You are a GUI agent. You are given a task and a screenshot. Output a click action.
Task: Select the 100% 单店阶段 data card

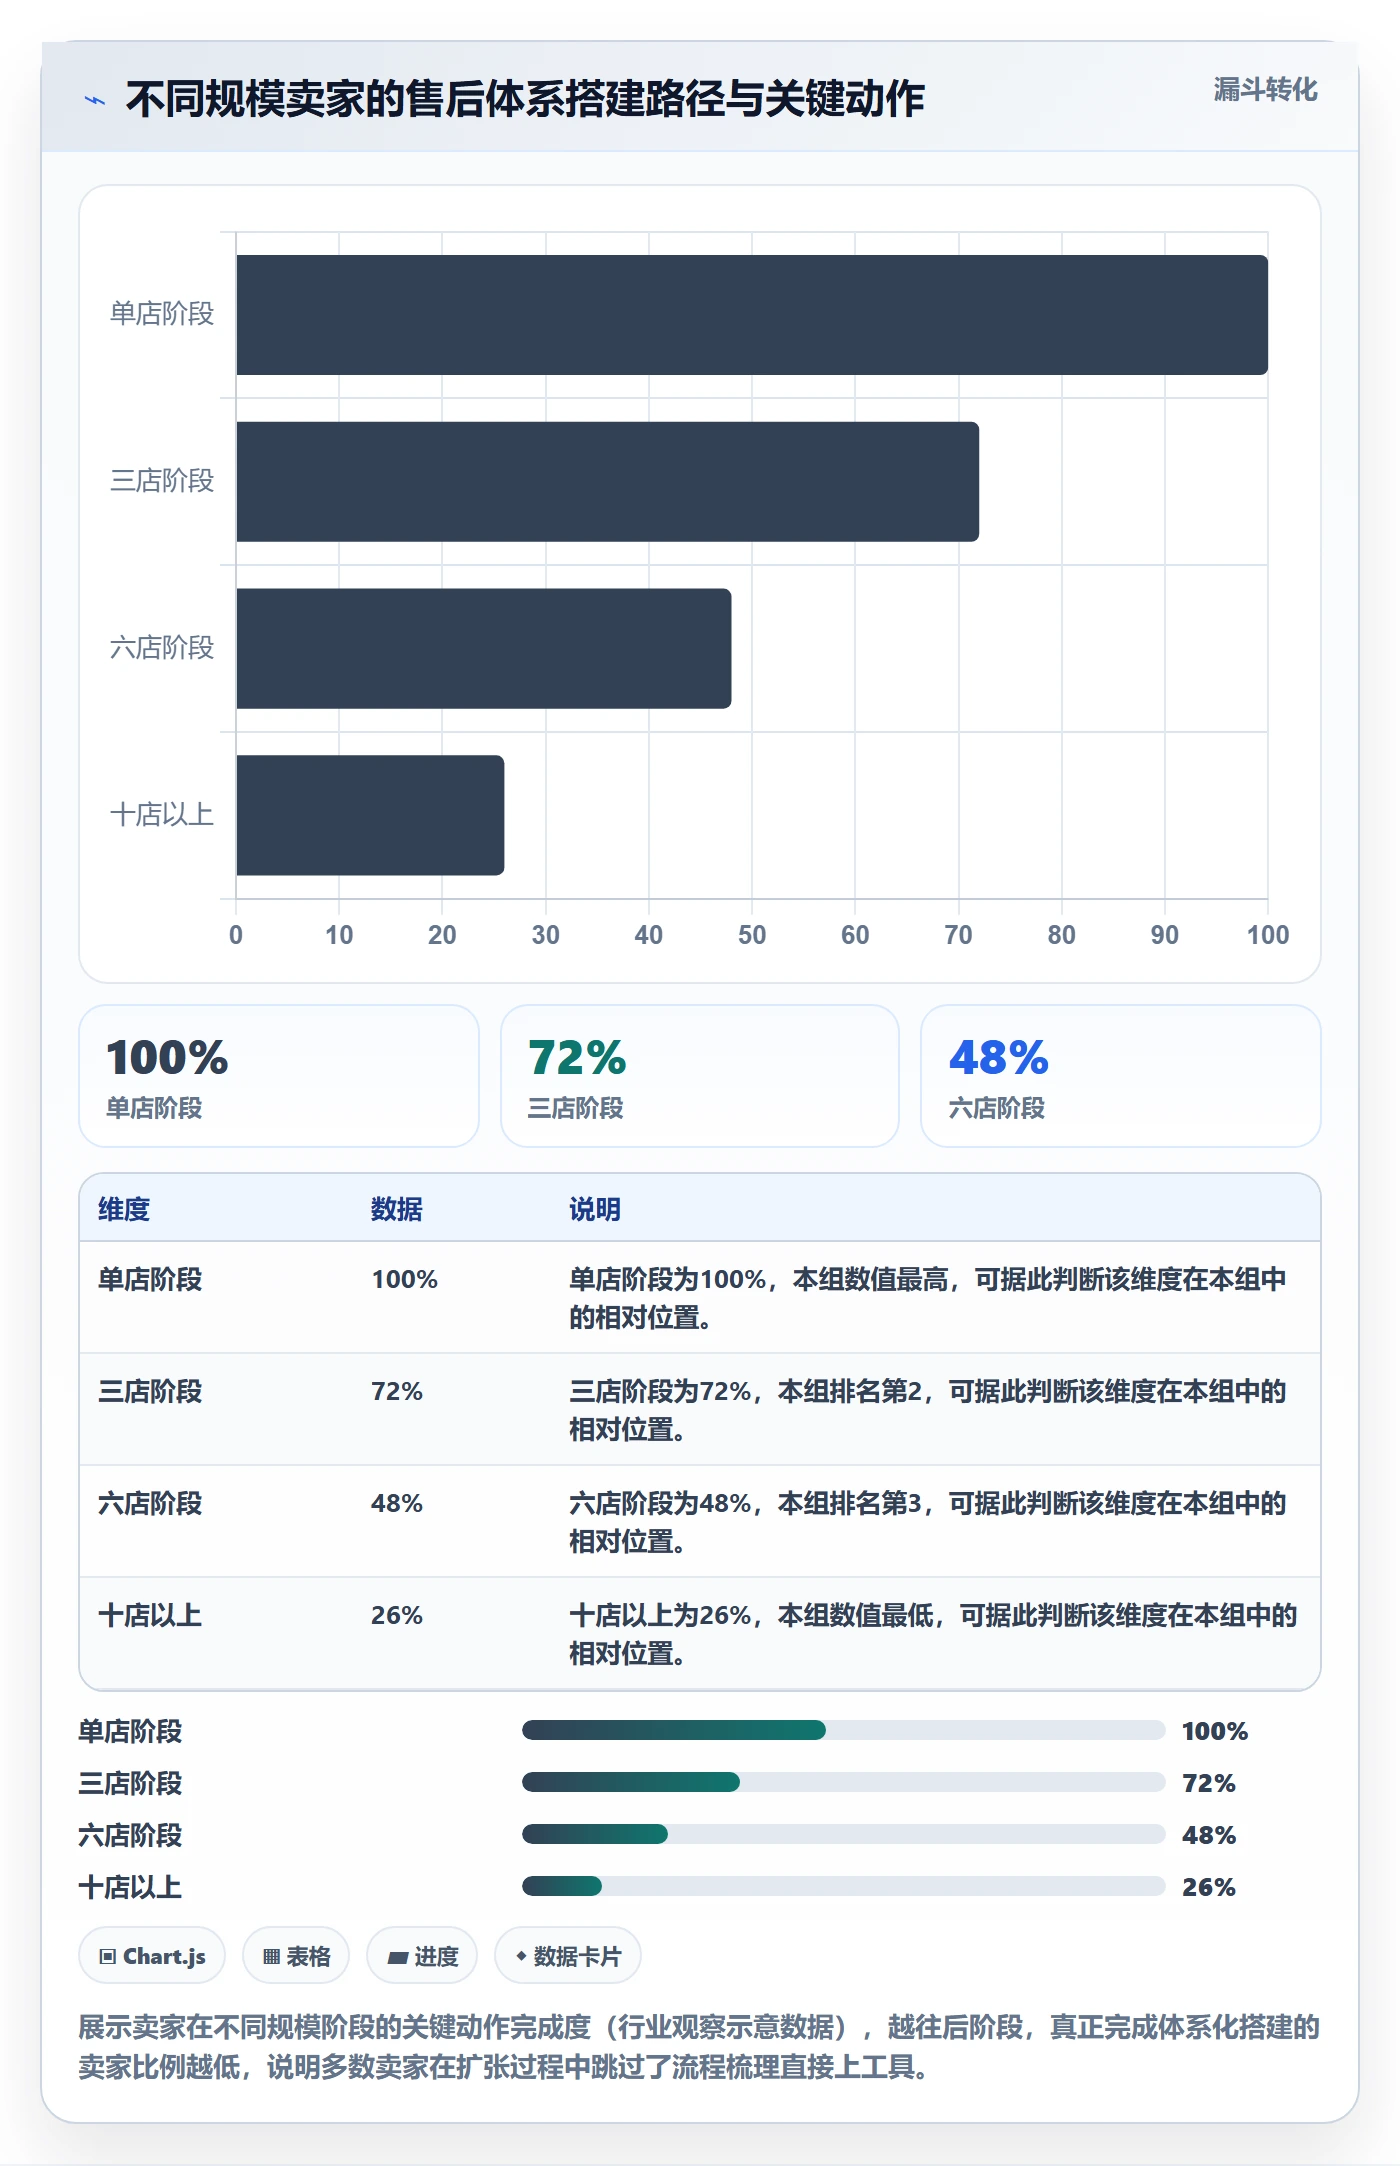279,1076
